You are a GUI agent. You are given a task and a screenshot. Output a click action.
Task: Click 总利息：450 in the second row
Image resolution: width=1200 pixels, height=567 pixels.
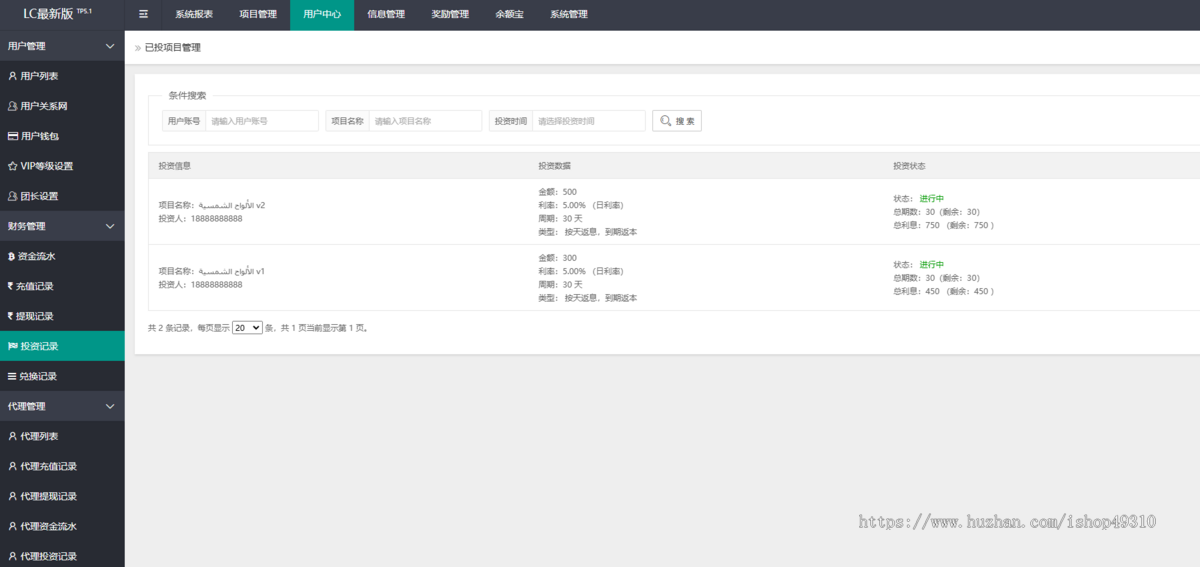[943, 291]
